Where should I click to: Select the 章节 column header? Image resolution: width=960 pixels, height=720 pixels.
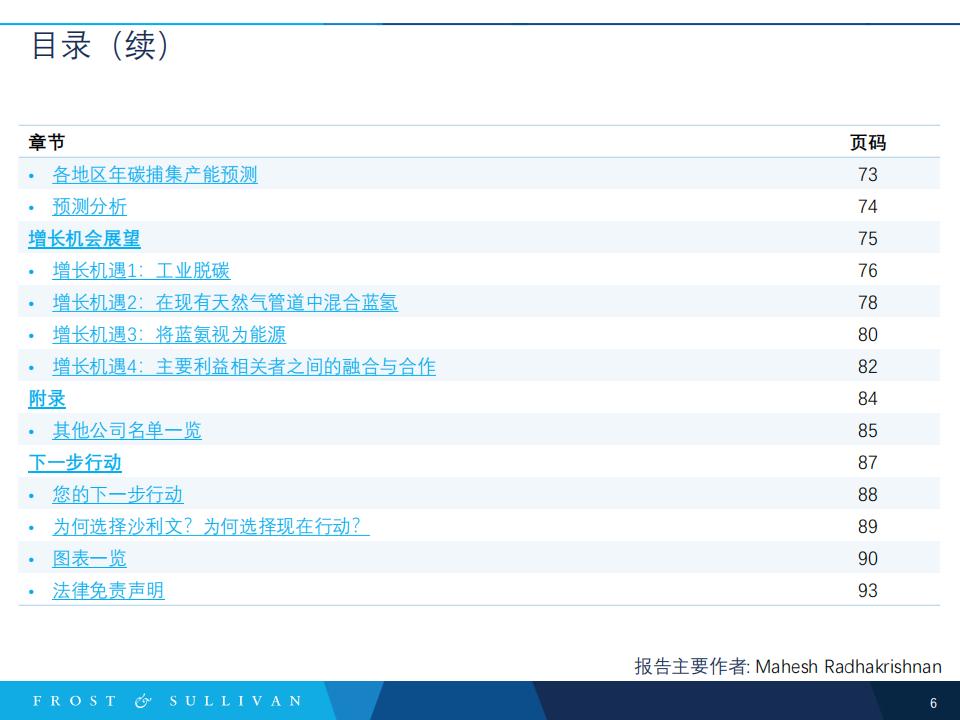[x=47, y=142]
